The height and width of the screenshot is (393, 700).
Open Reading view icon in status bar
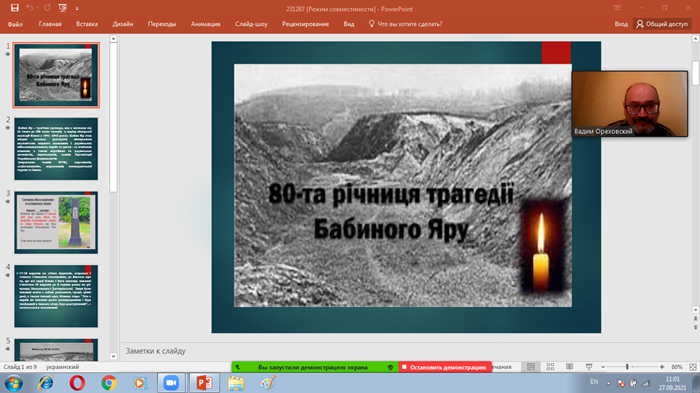[x=569, y=367]
